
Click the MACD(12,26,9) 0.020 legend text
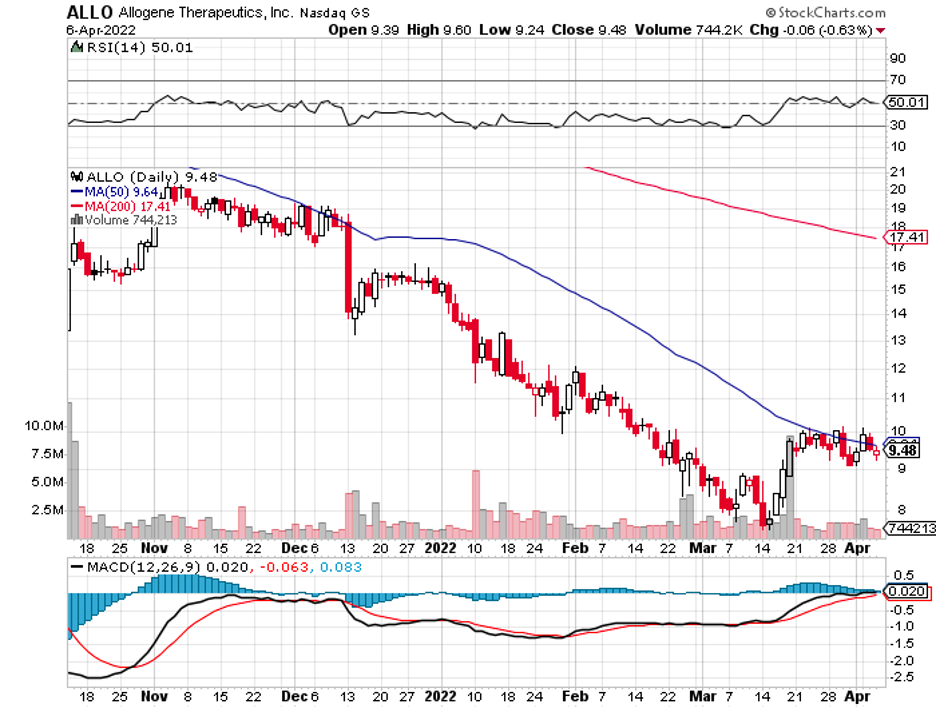(x=168, y=567)
